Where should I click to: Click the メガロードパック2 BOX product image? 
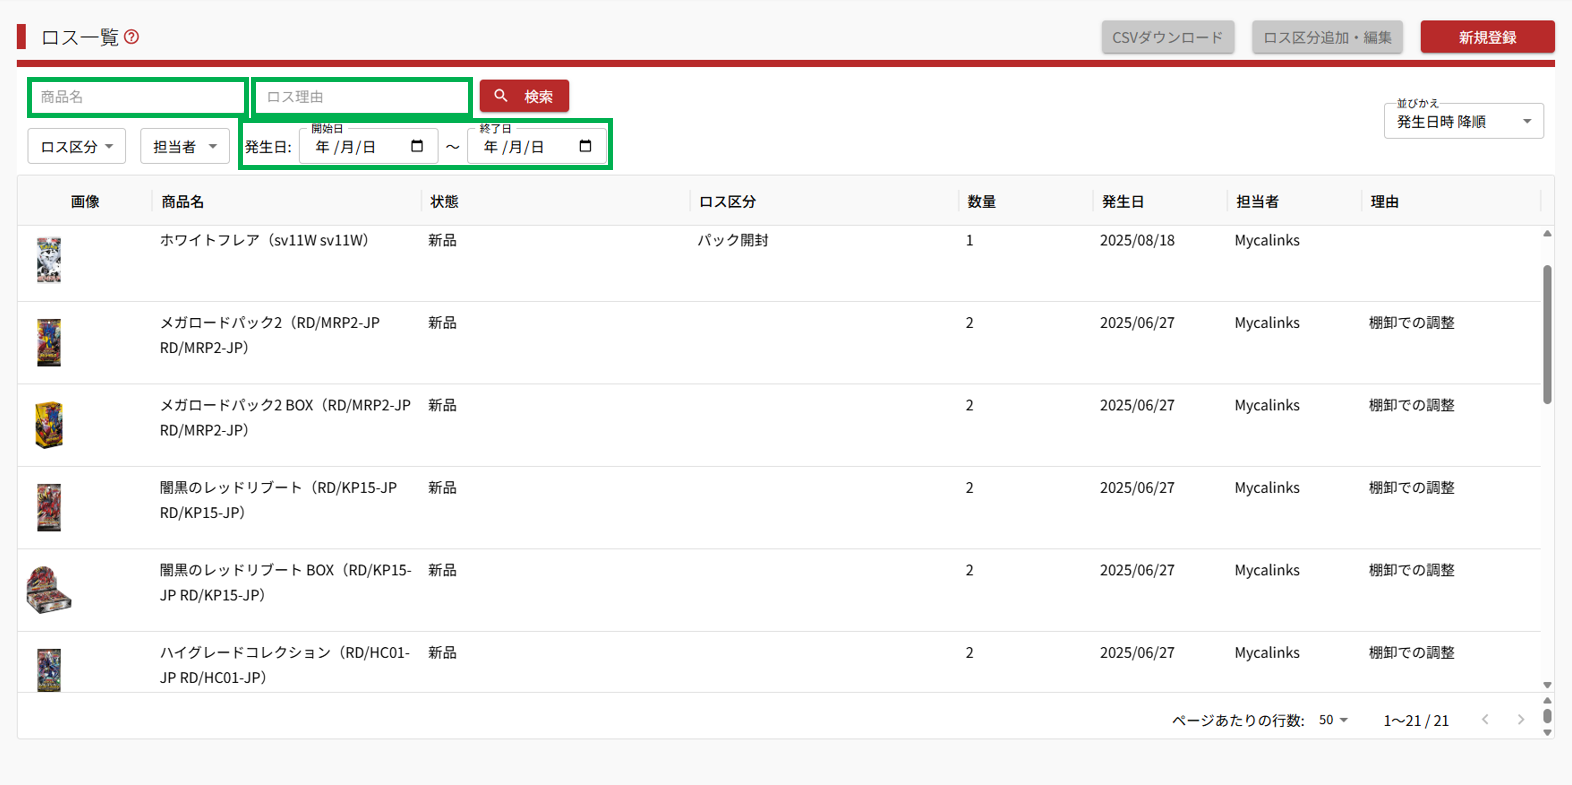coord(49,425)
